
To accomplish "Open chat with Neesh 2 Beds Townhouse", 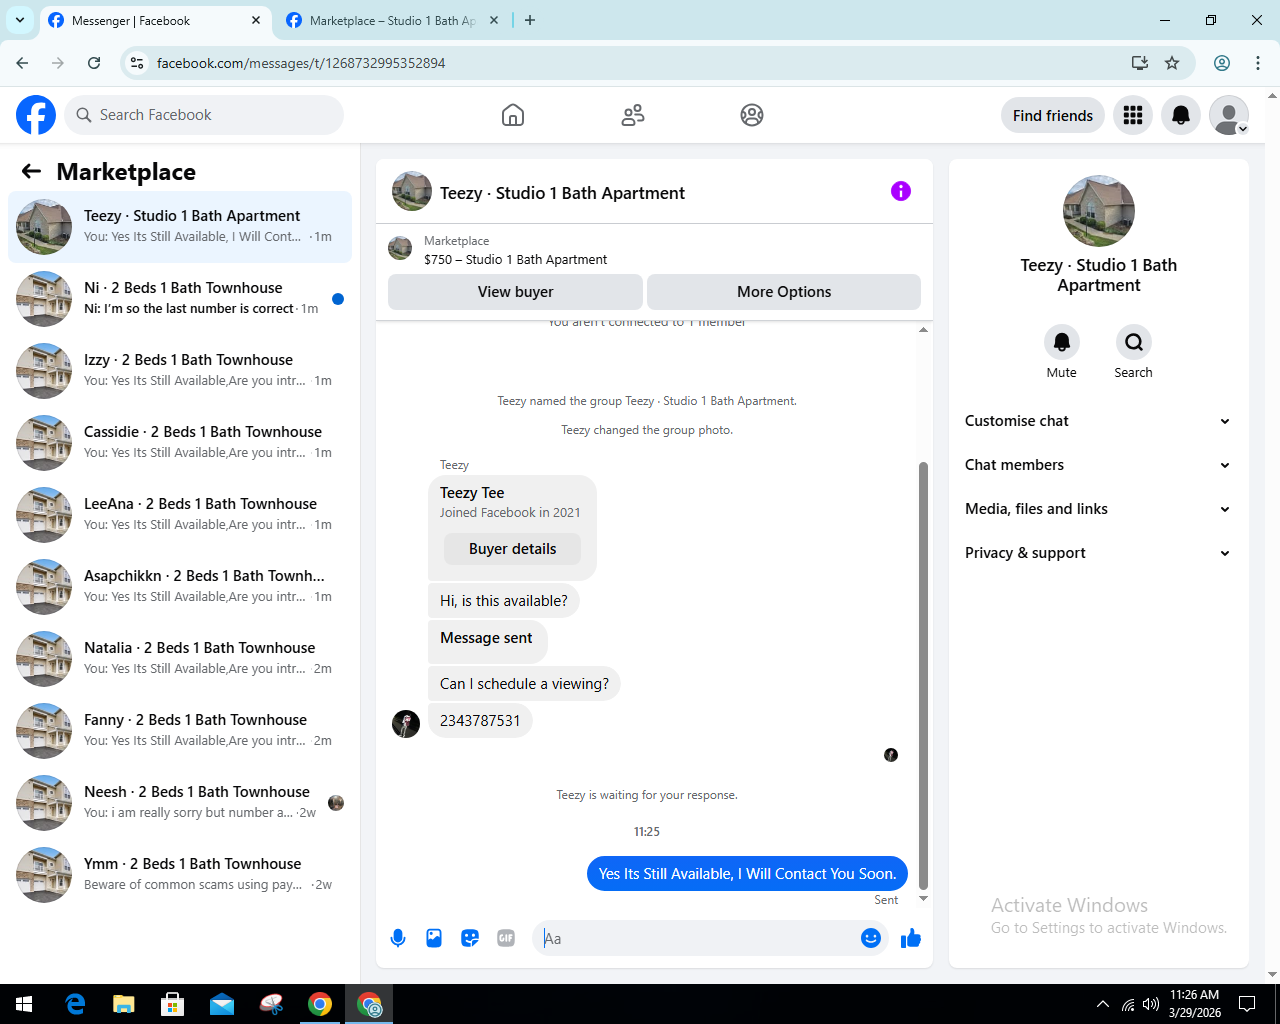I will coord(180,802).
